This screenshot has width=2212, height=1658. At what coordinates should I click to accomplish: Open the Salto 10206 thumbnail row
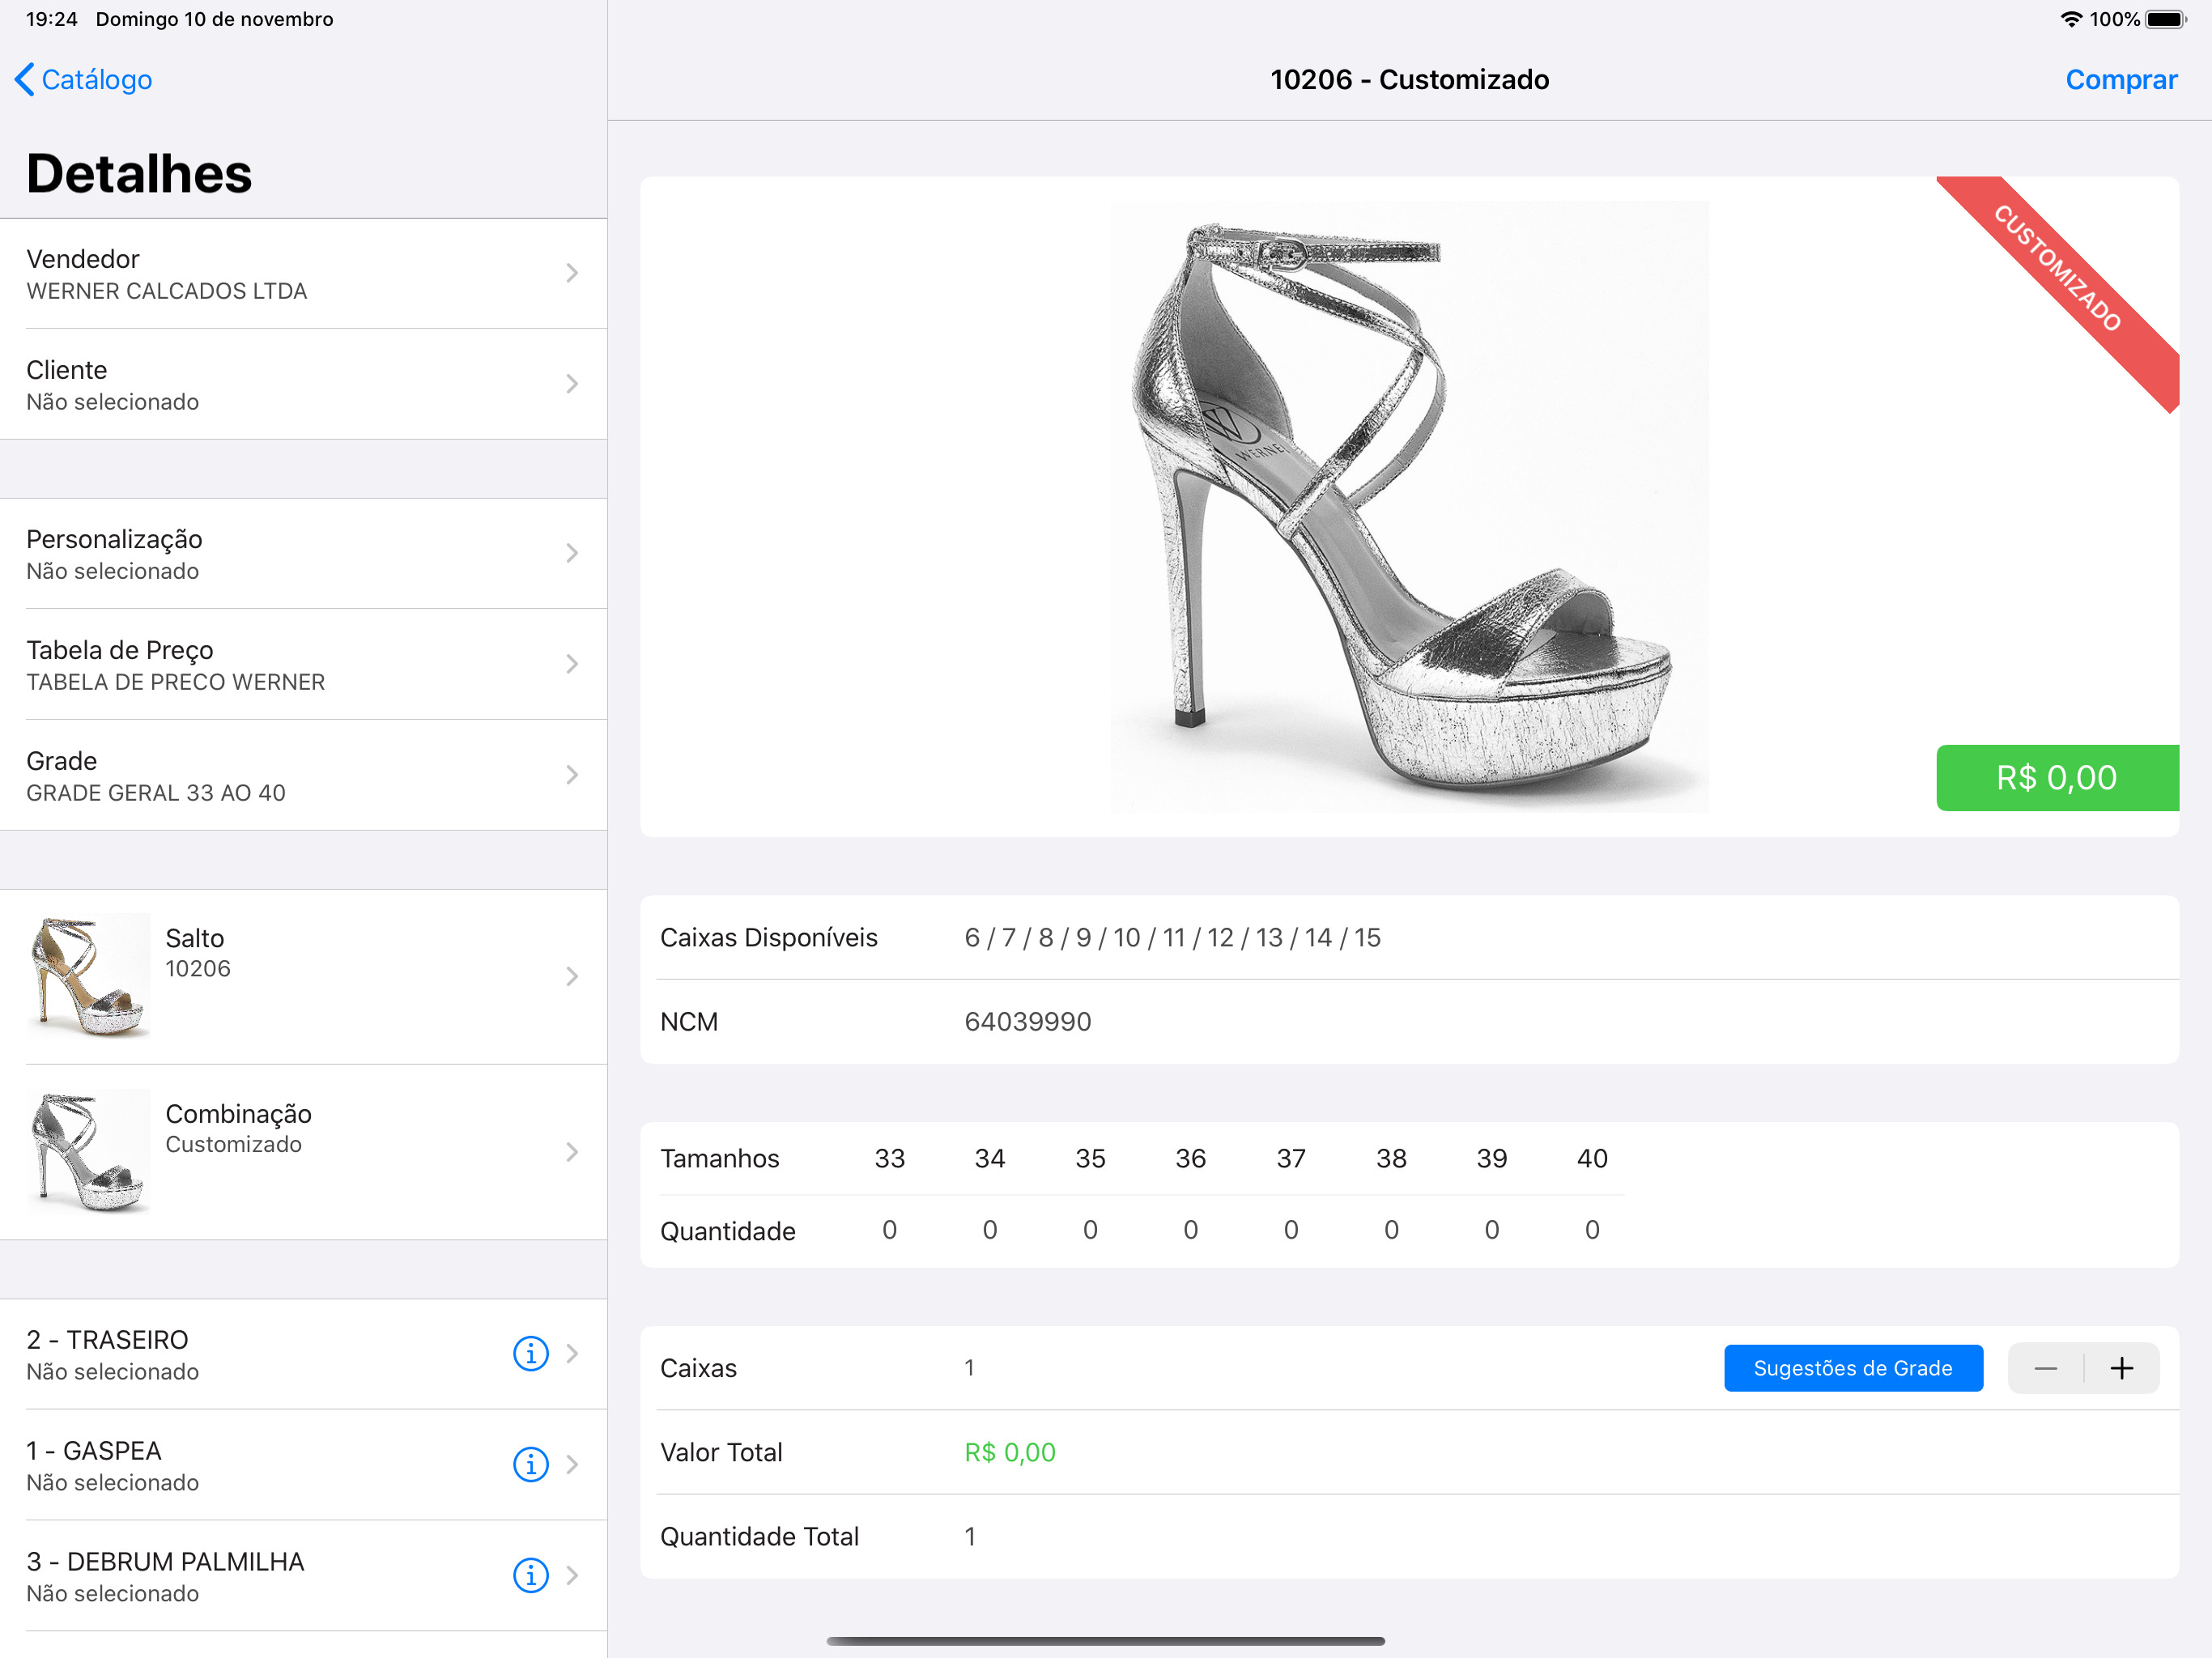point(303,976)
